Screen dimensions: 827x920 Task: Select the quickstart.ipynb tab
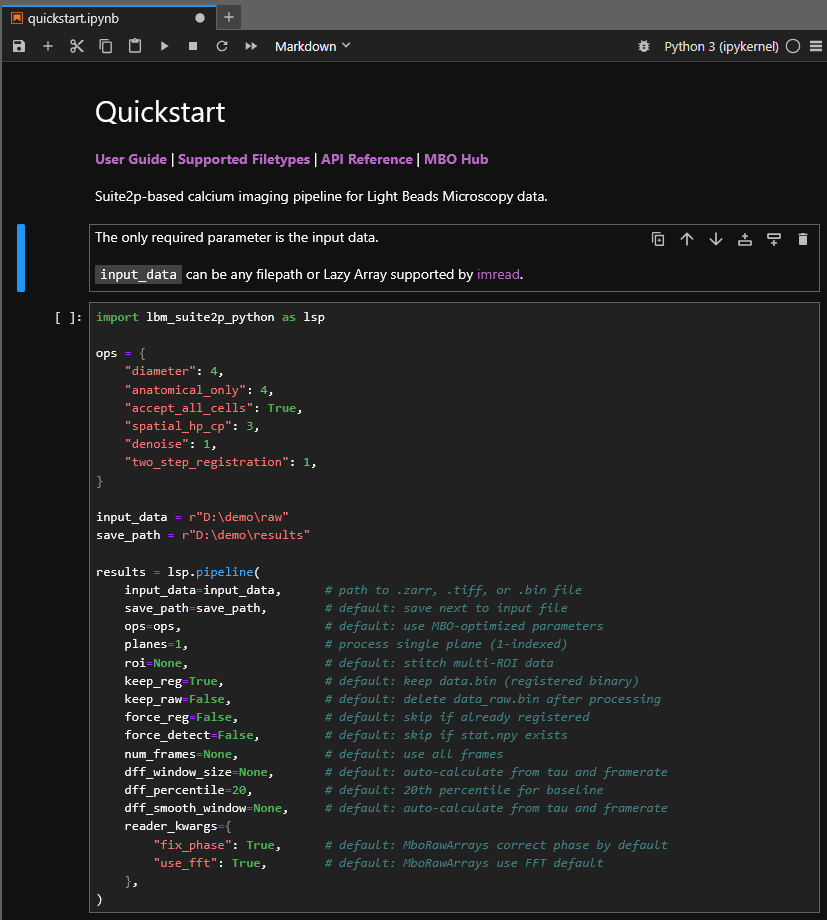tap(70, 17)
